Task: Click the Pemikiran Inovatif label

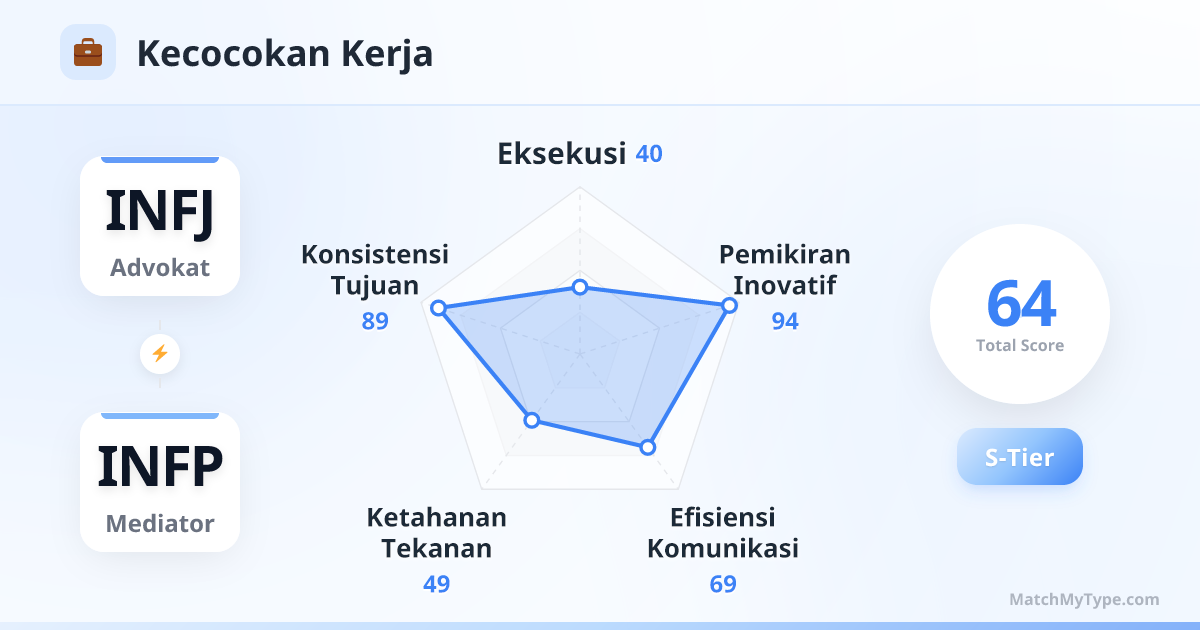Action: [784, 270]
